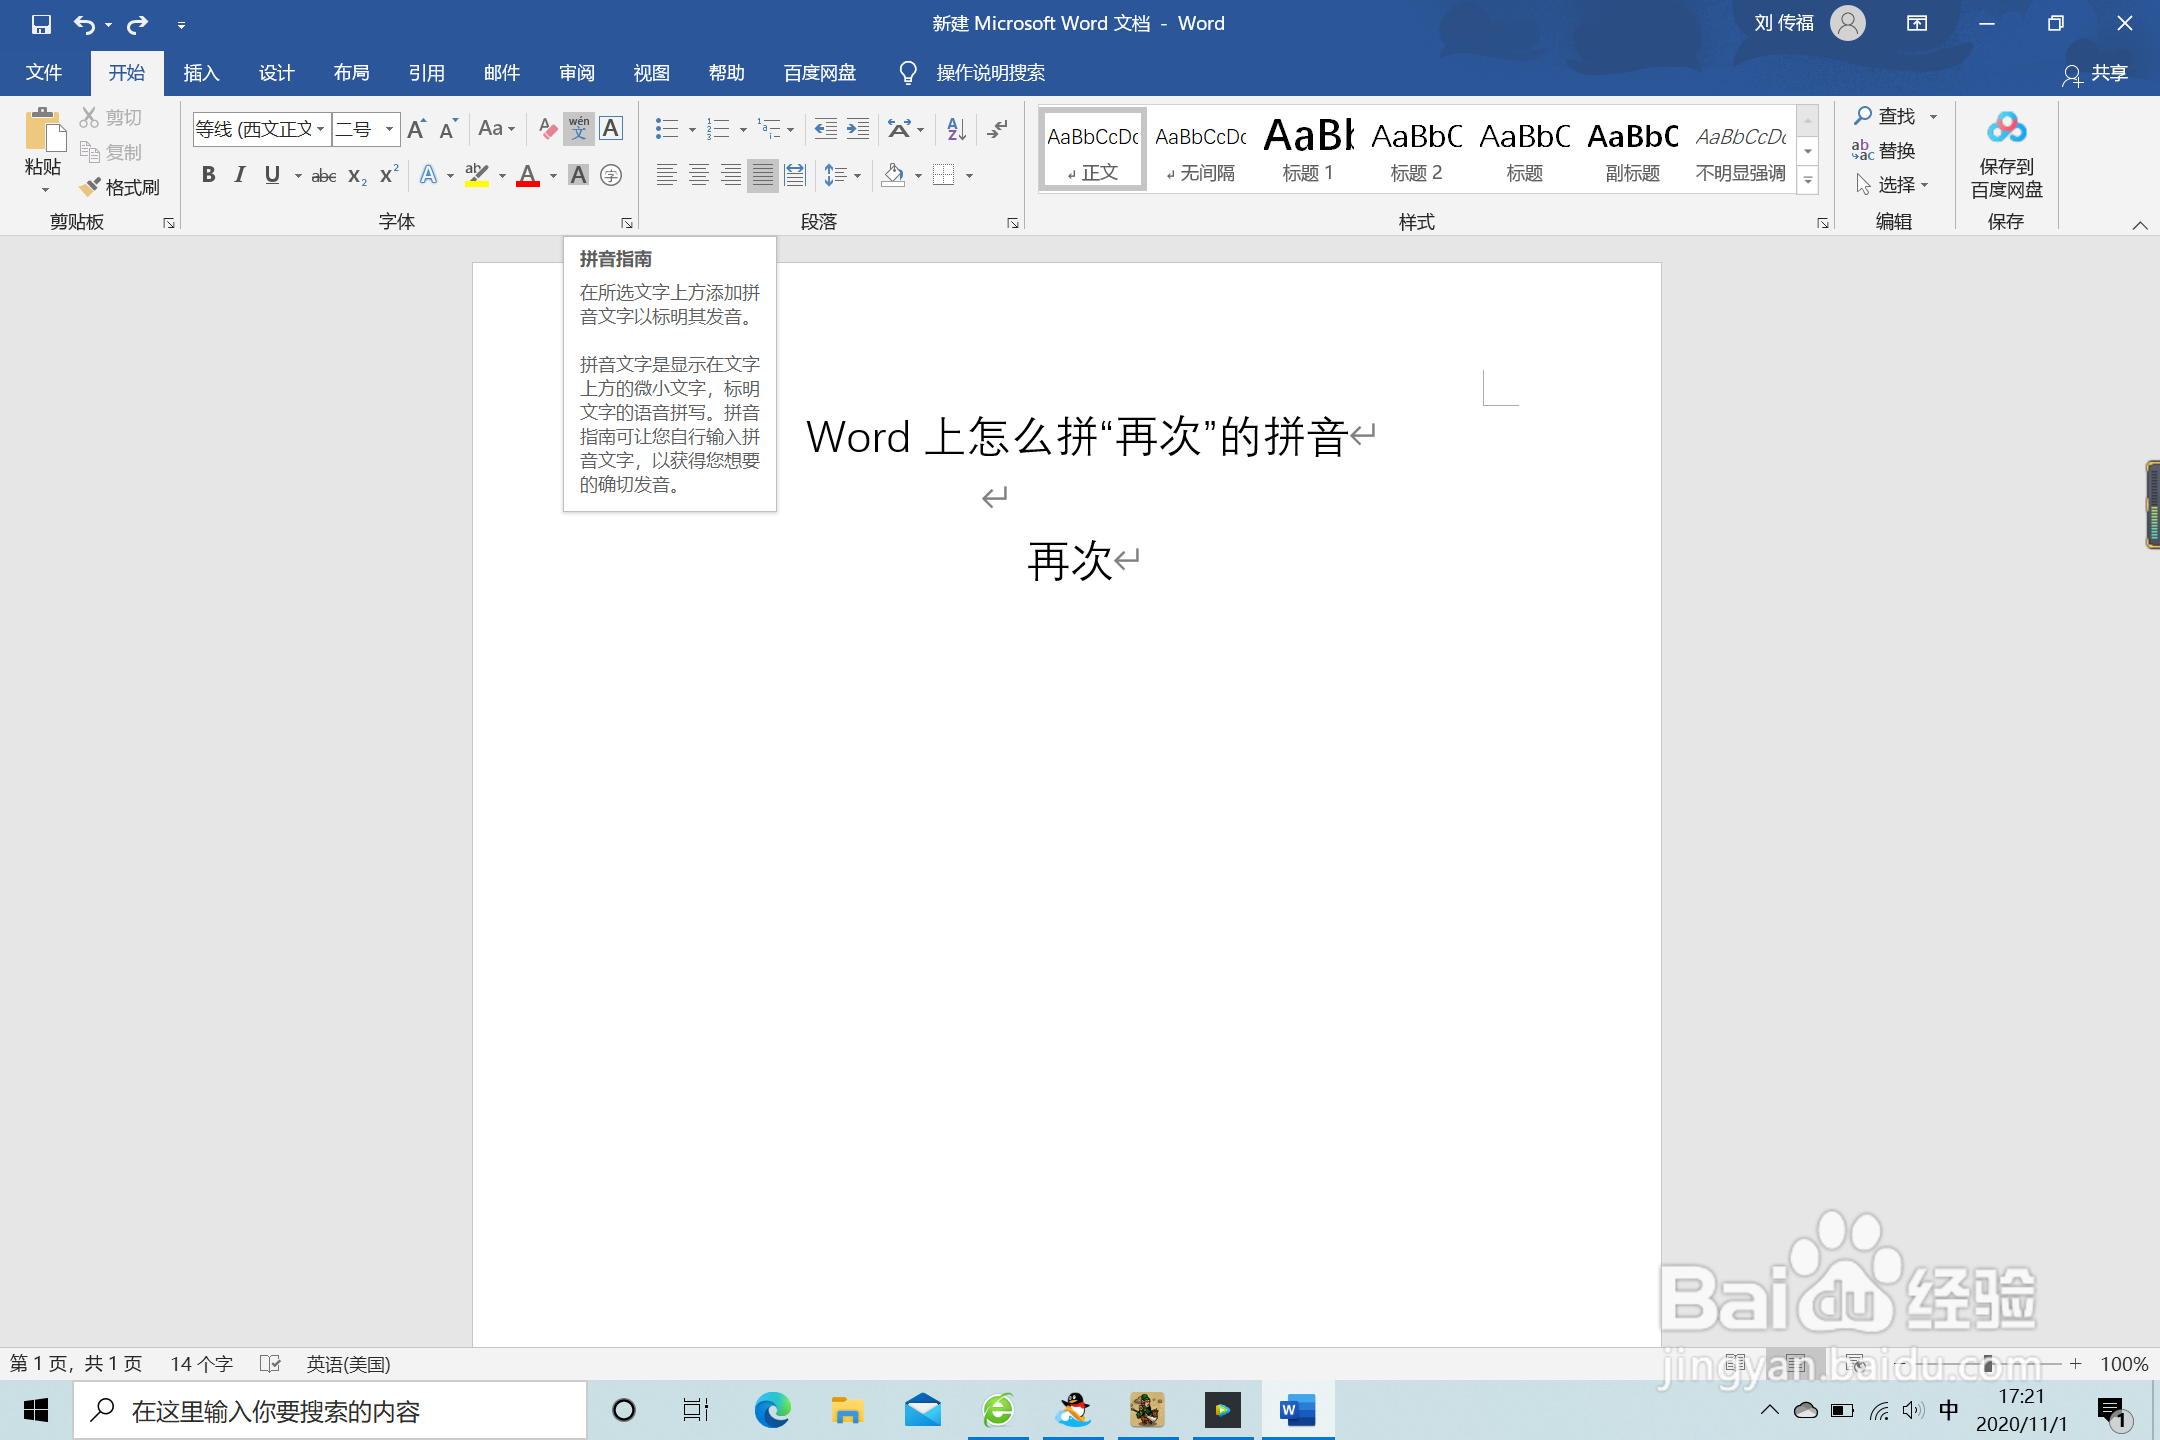Apply paragraph shading fill color
Image resolution: width=2160 pixels, height=1440 pixels.
pyautogui.click(x=894, y=176)
